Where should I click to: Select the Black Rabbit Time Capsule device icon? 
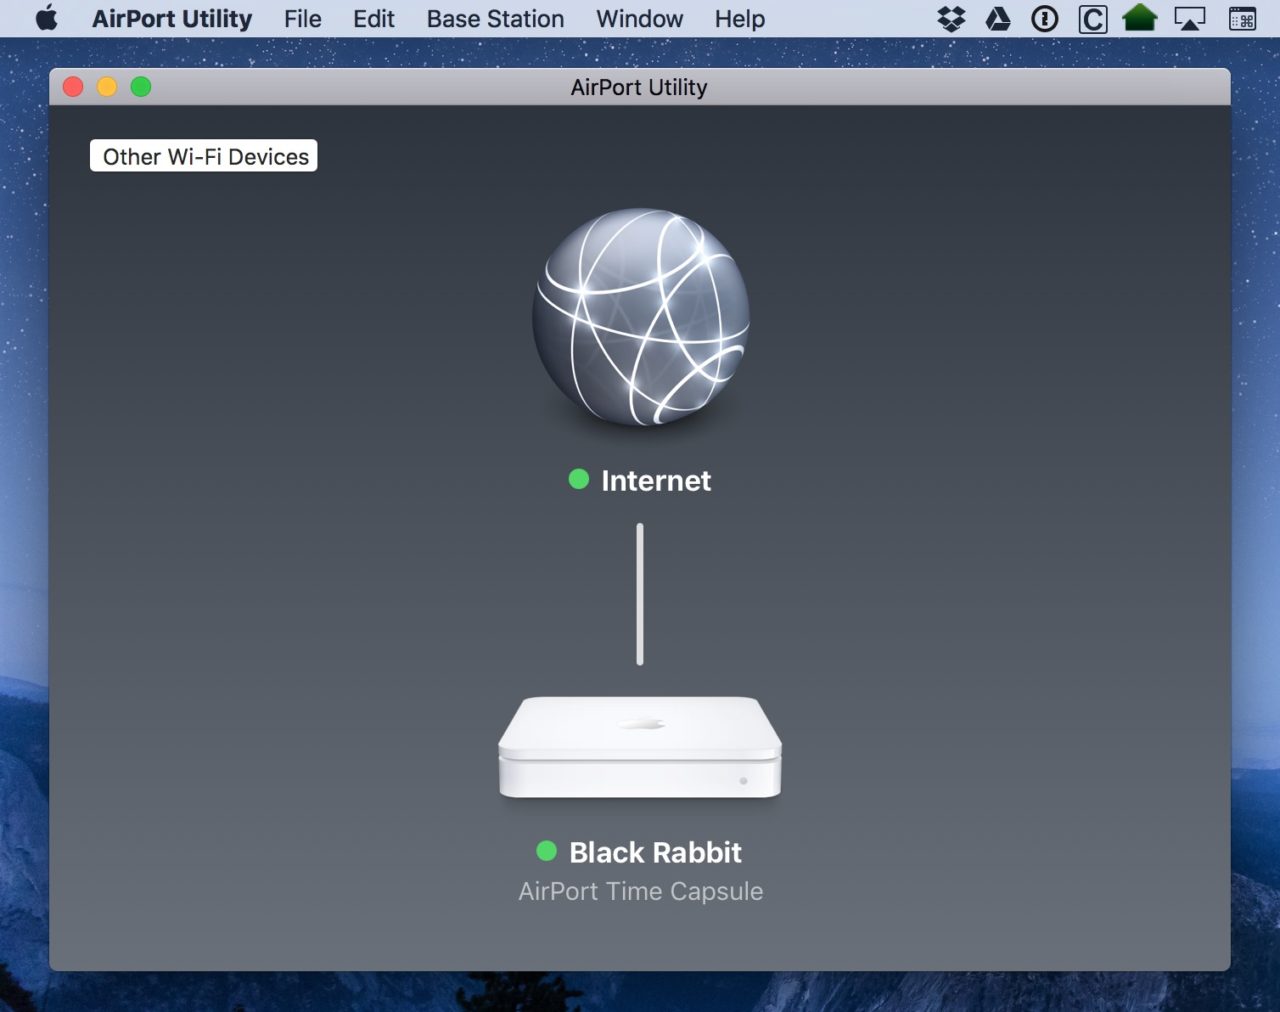tap(640, 748)
